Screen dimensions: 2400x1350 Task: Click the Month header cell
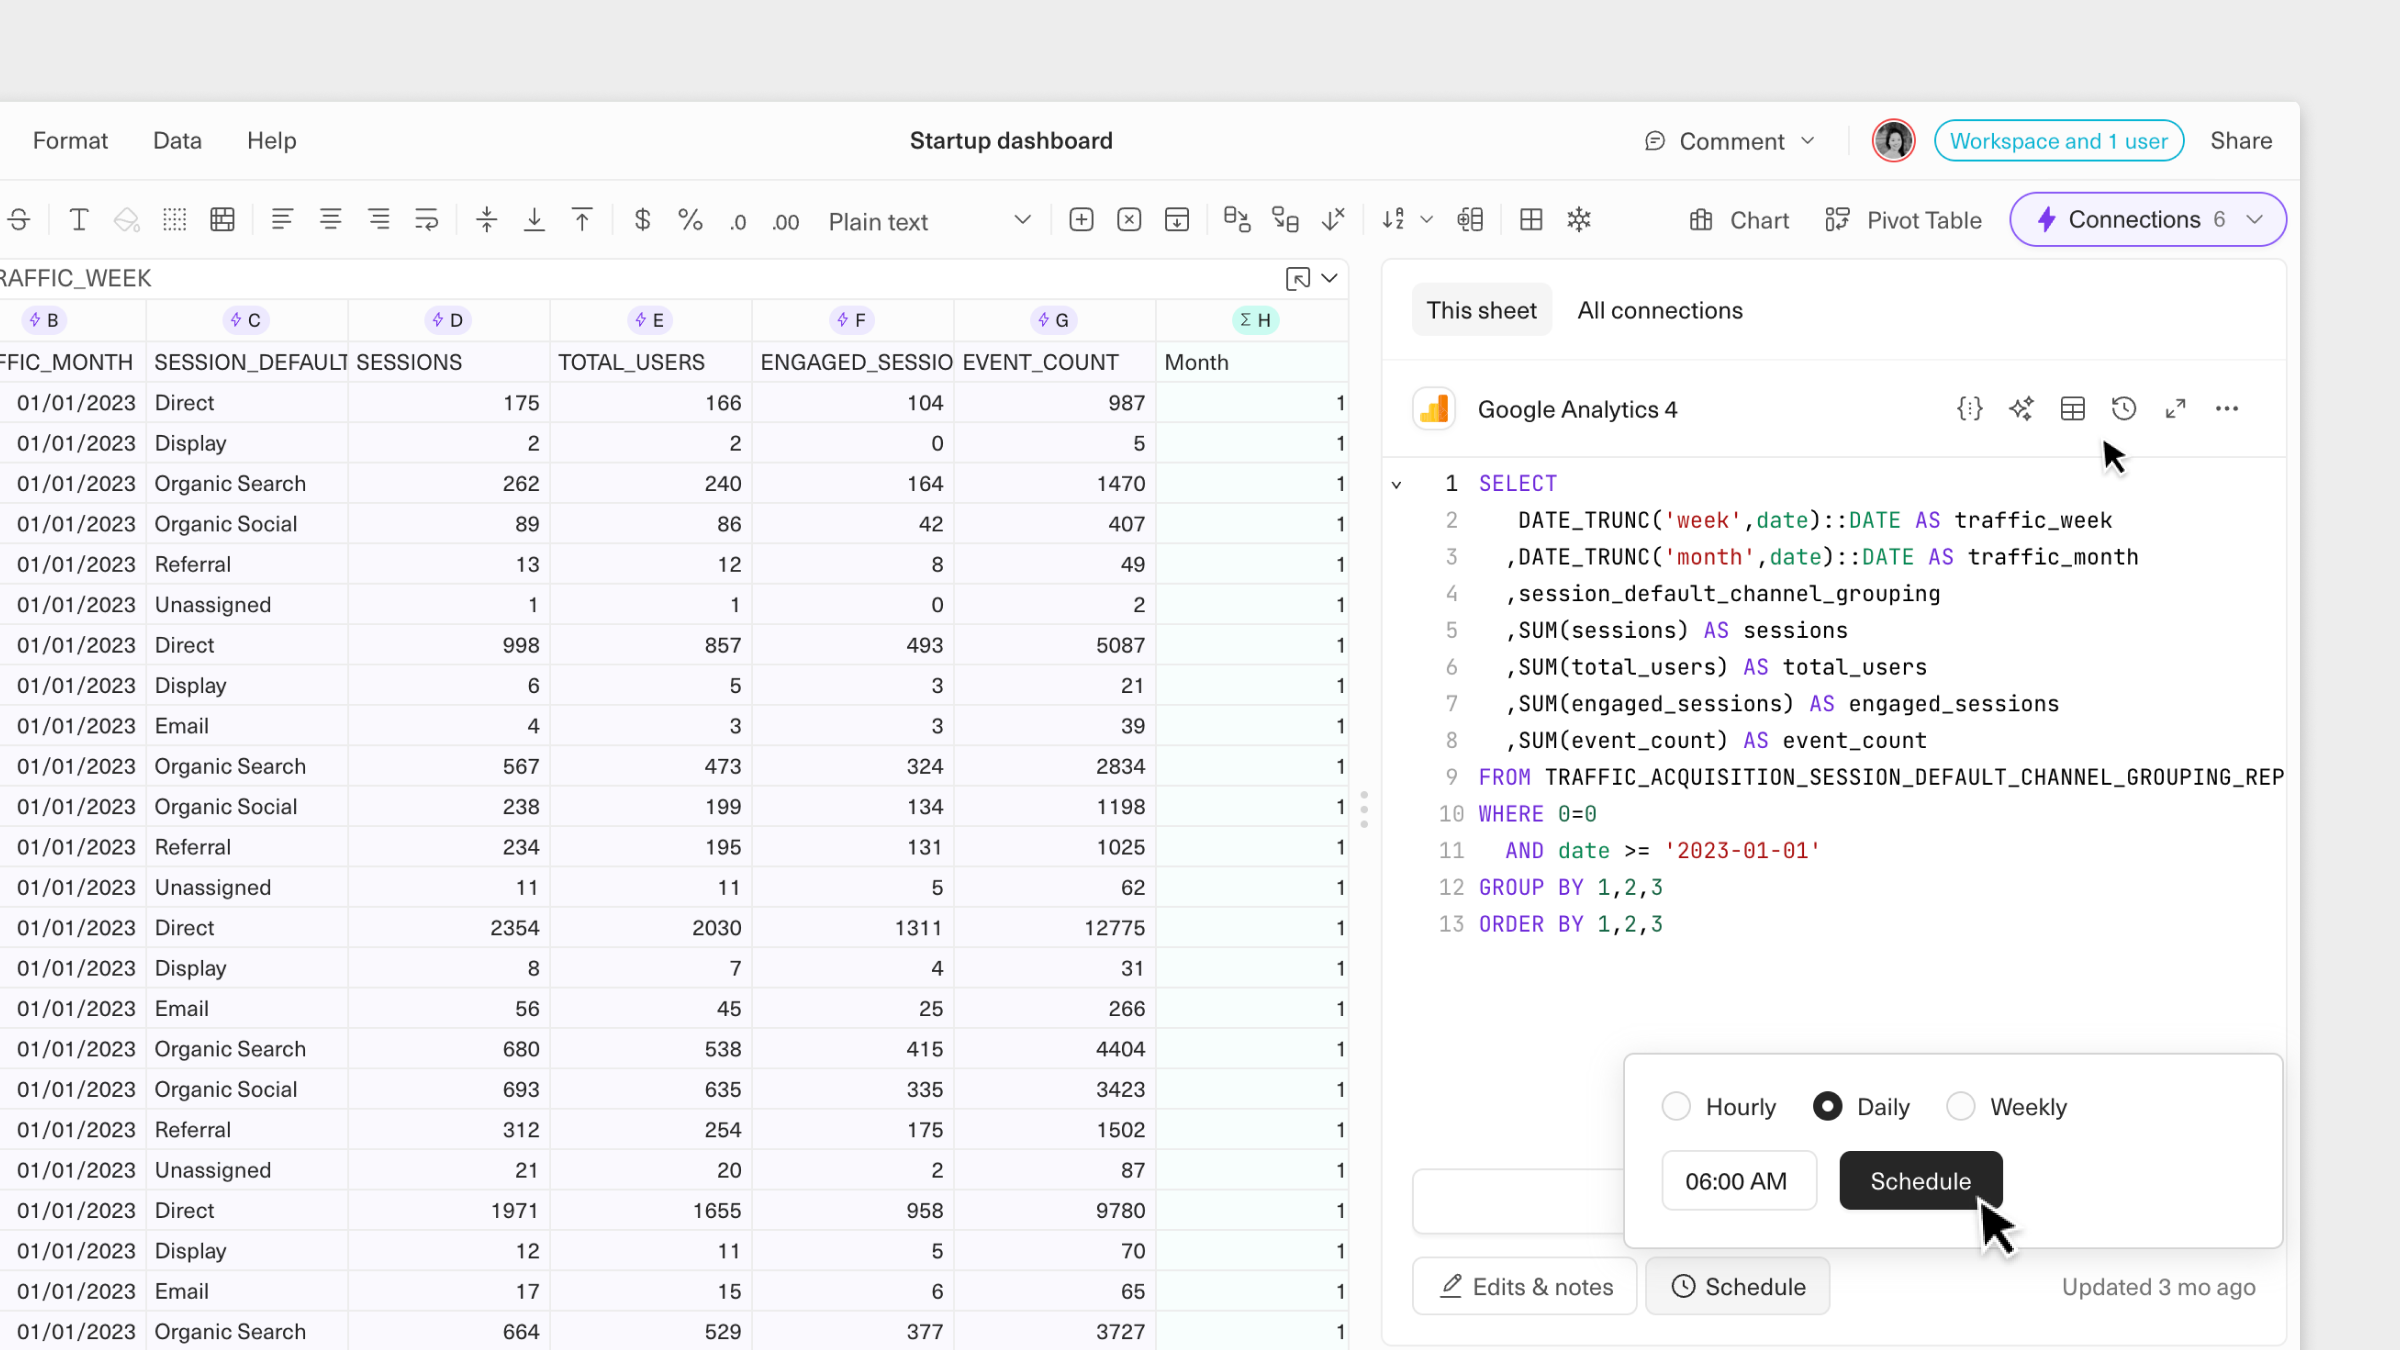click(x=1253, y=362)
